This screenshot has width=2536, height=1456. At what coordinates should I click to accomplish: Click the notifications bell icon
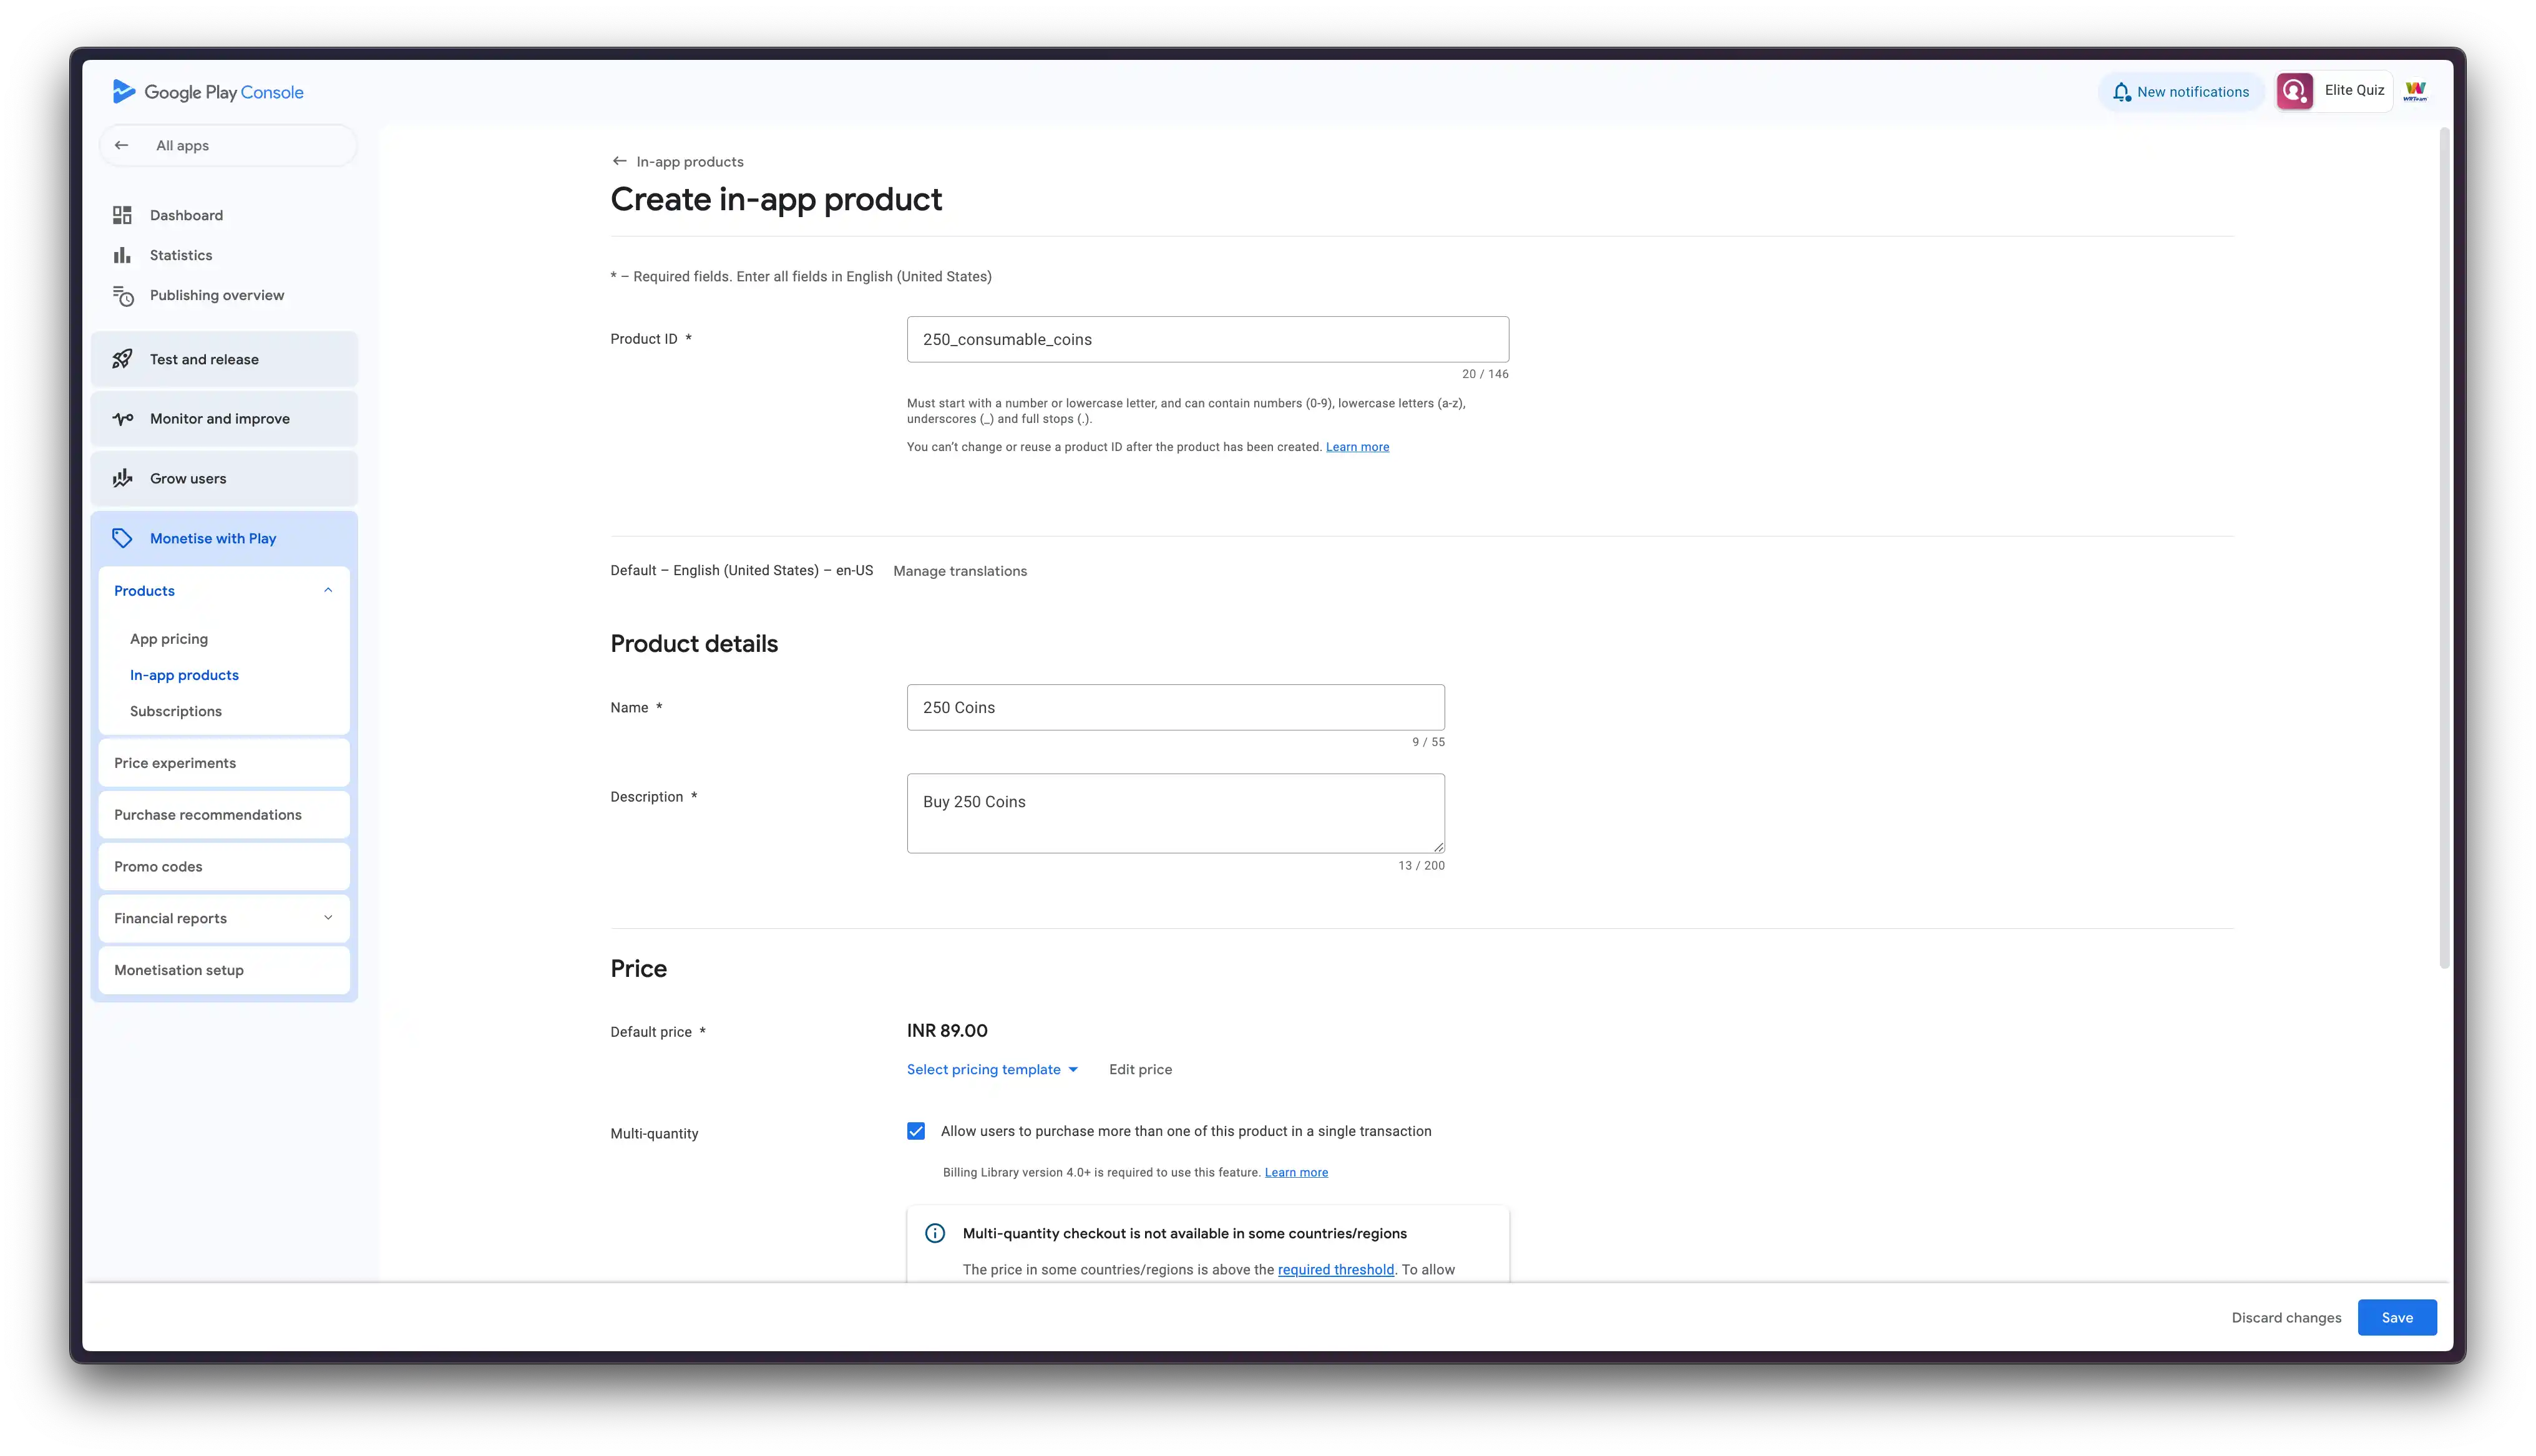pyautogui.click(x=2121, y=92)
